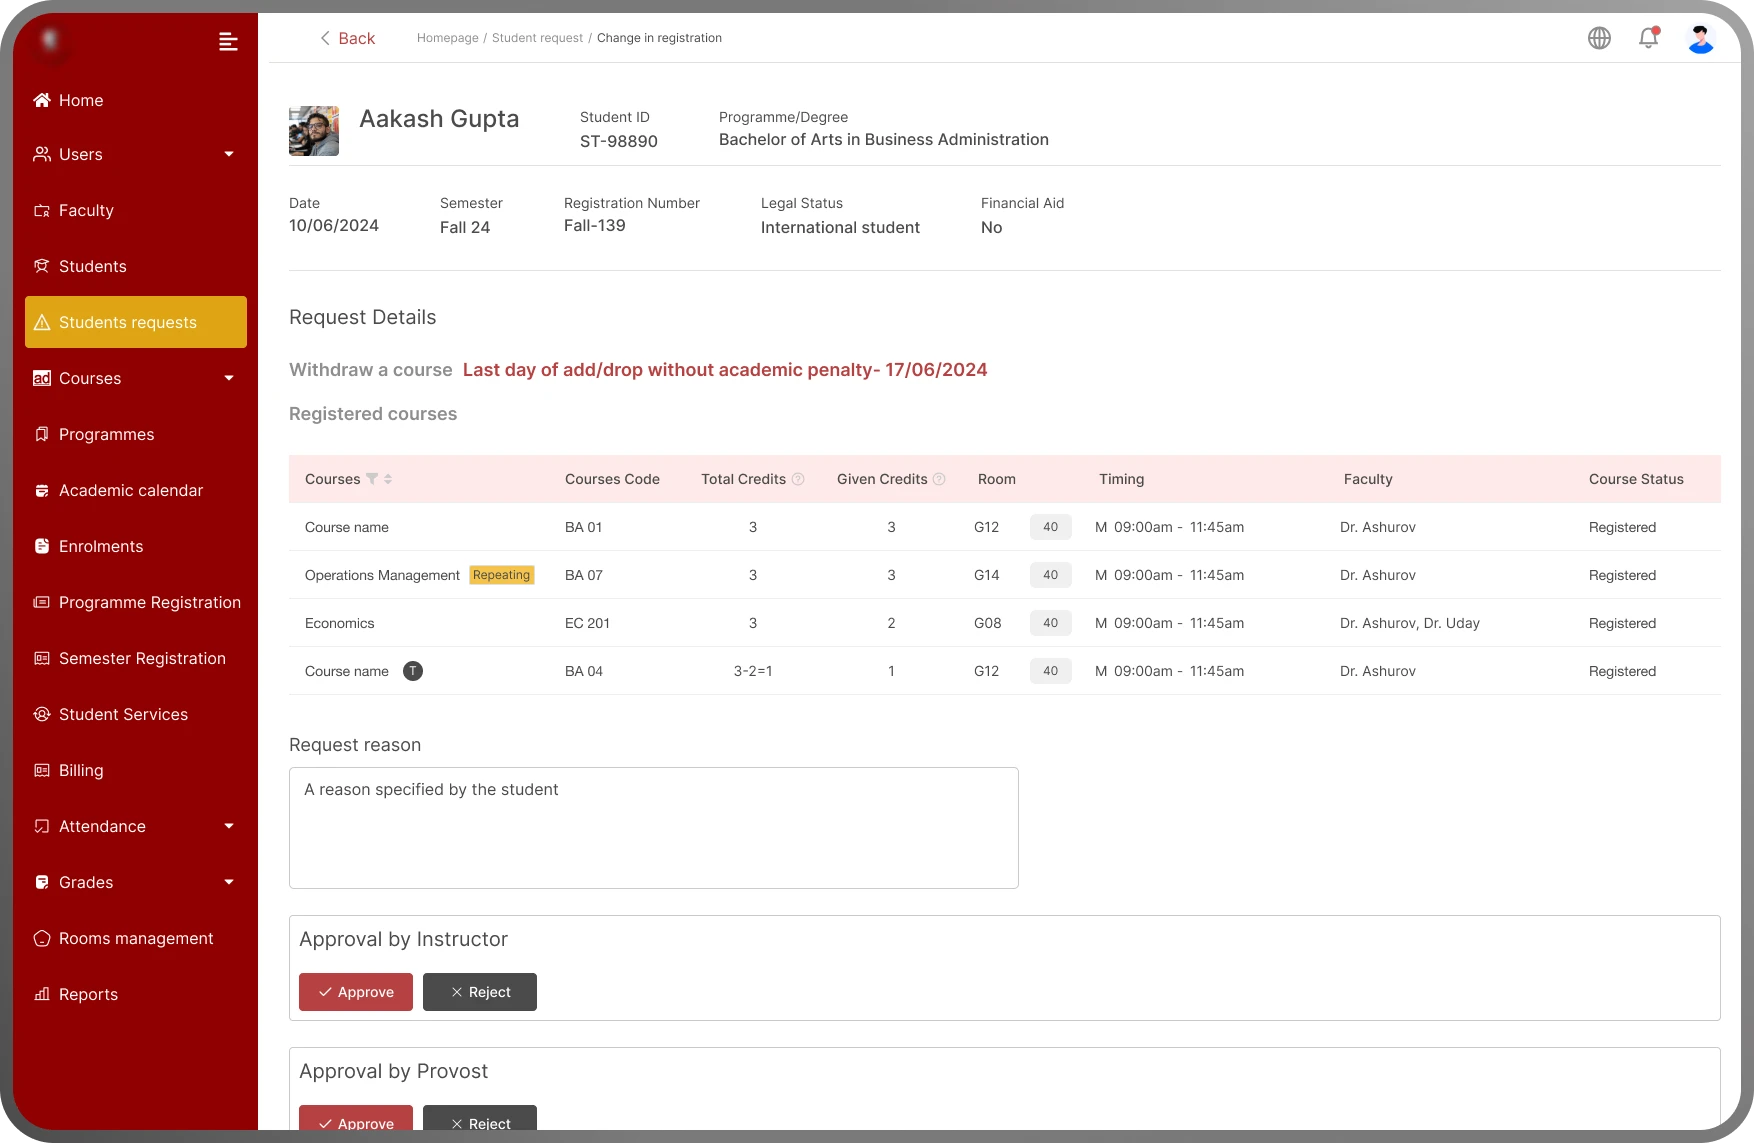This screenshot has width=1754, height=1143.
Task: Select Rooms management in the sidebar
Action: [136, 938]
